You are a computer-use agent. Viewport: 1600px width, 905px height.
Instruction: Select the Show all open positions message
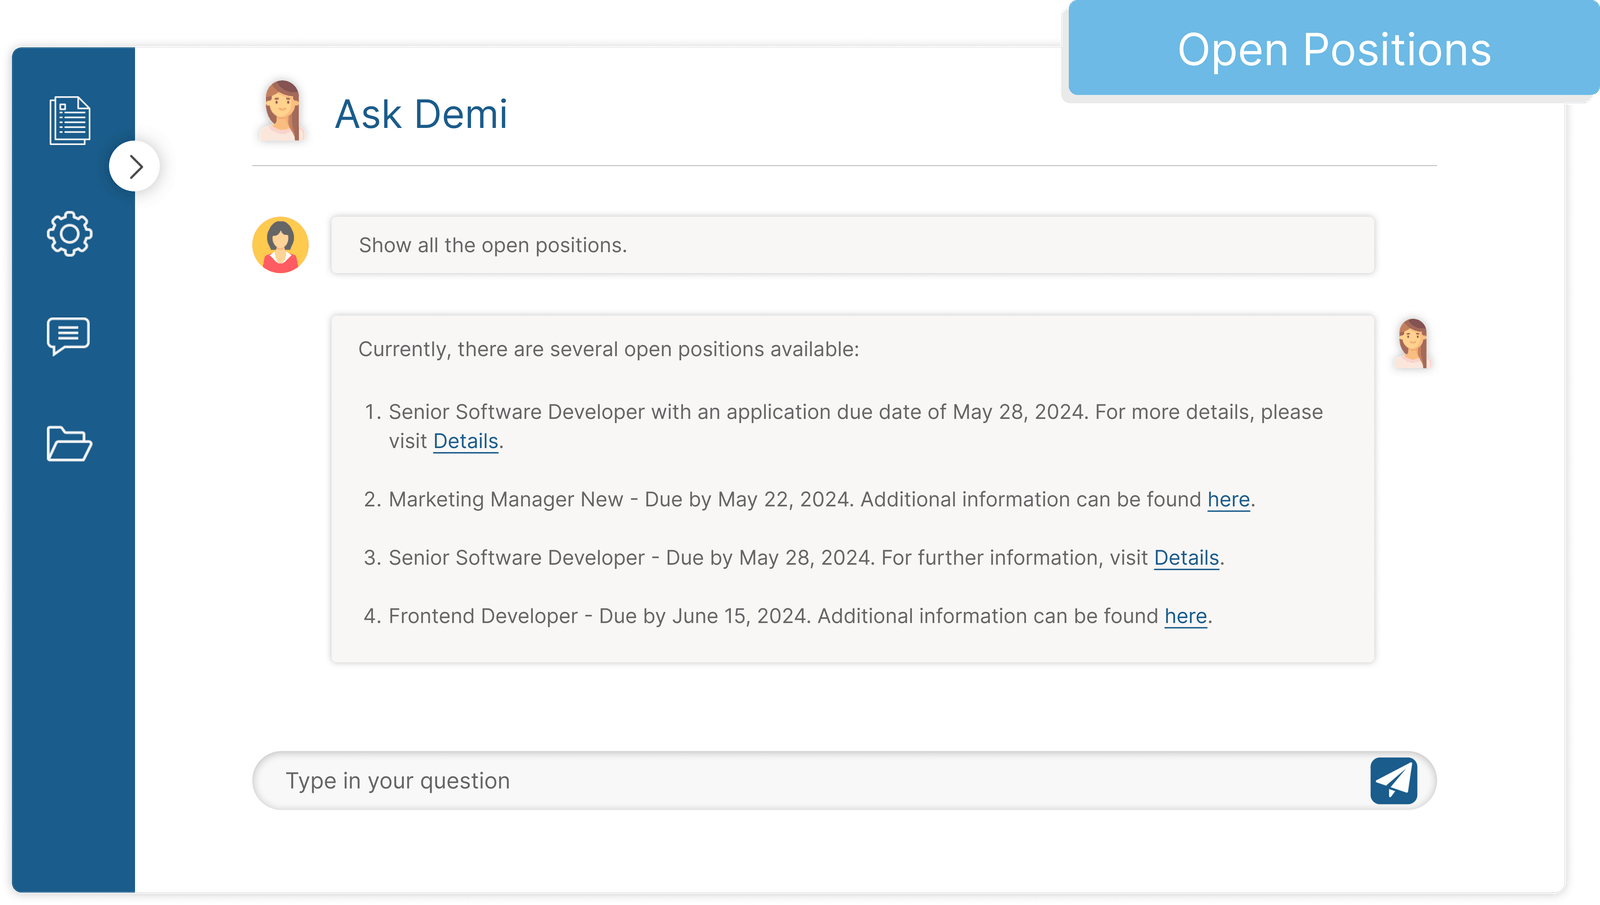[850, 244]
